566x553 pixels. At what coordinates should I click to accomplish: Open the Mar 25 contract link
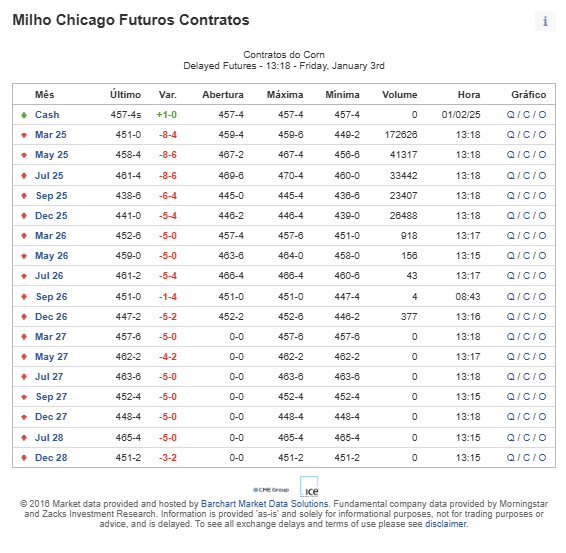(x=51, y=135)
